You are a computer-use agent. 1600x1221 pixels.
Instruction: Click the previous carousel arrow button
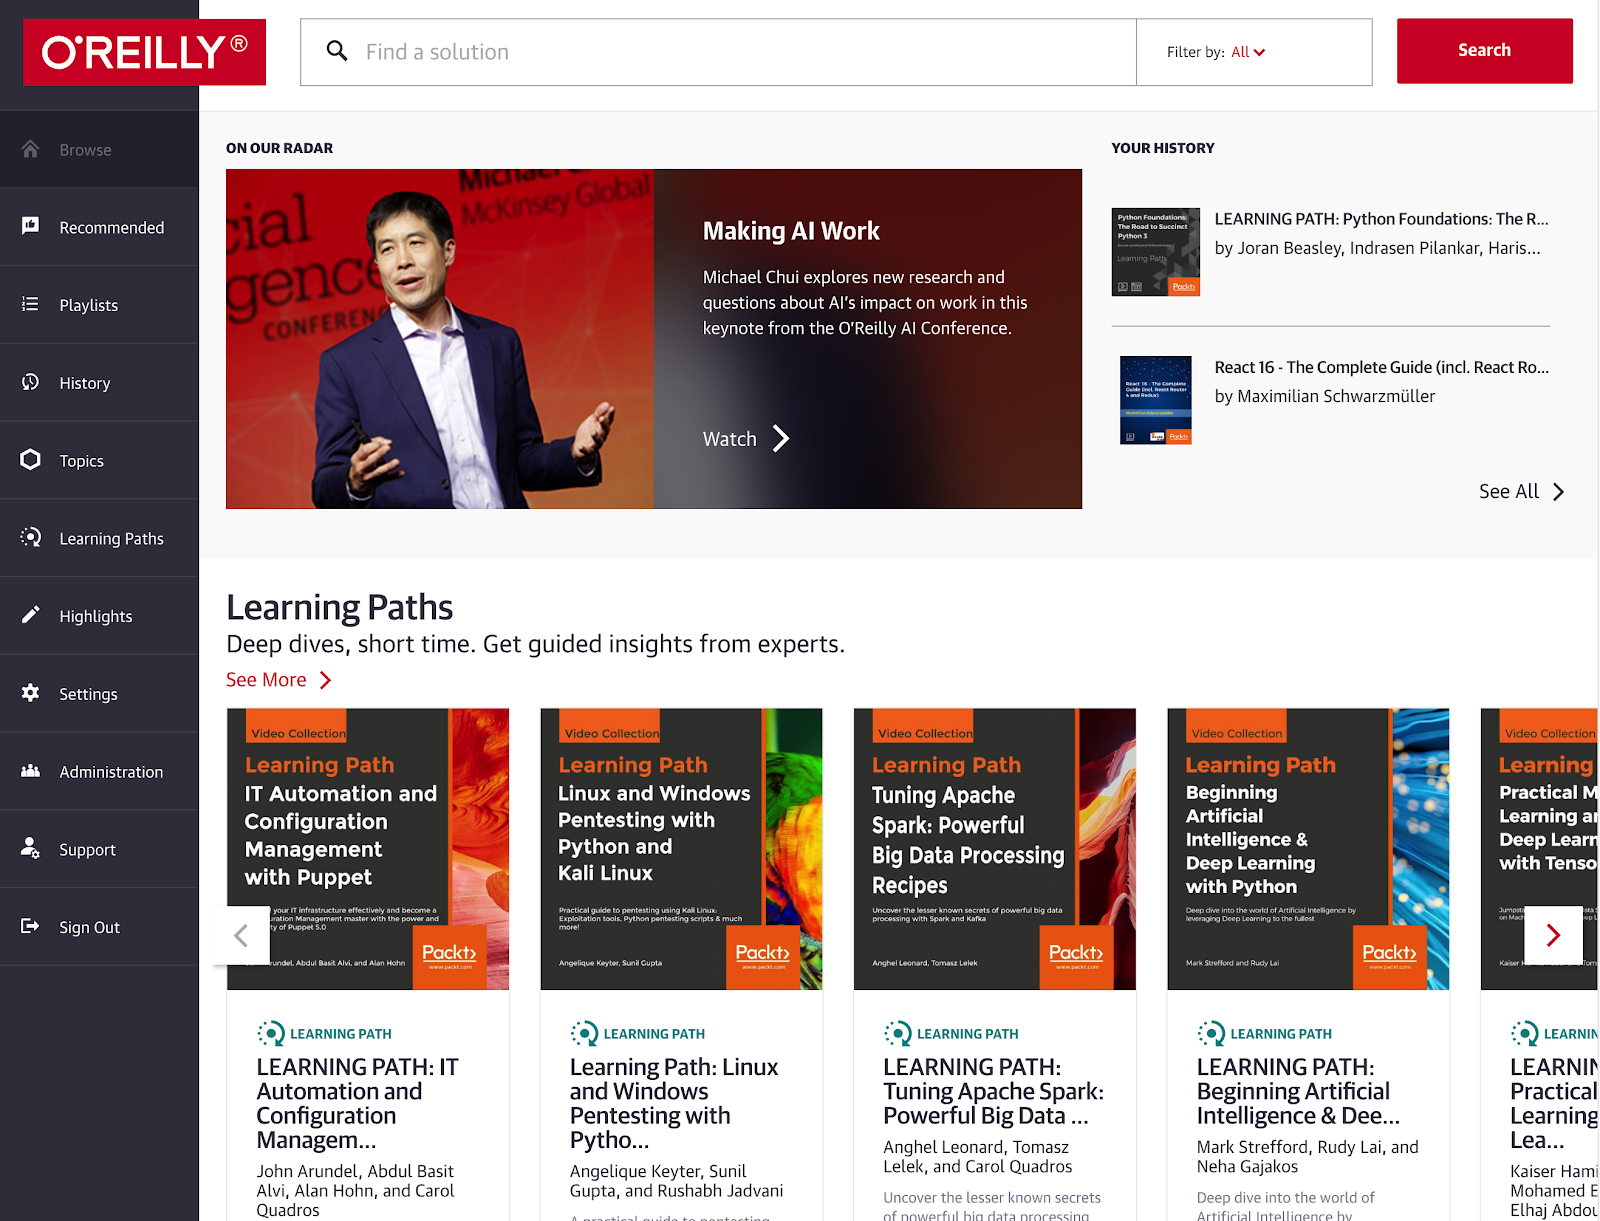point(241,936)
